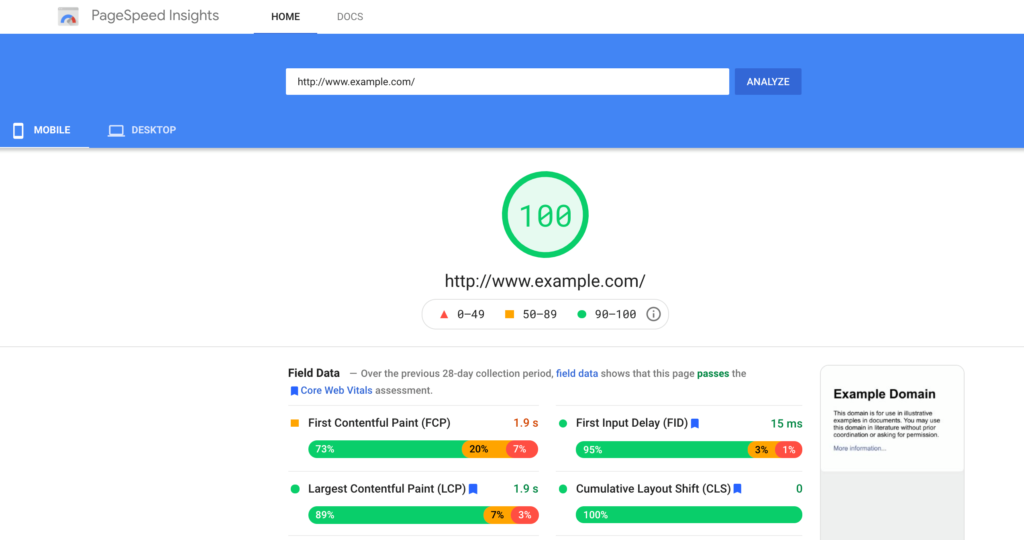Click the Example Domain page screenshot thumbnail
The height and width of the screenshot is (540, 1024).
892,452
